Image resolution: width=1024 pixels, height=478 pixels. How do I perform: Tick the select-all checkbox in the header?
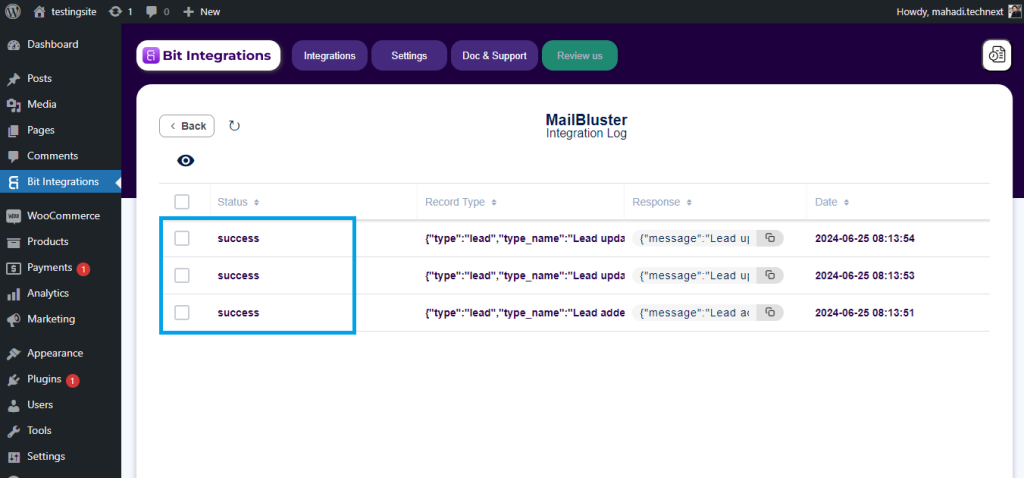coord(182,202)
